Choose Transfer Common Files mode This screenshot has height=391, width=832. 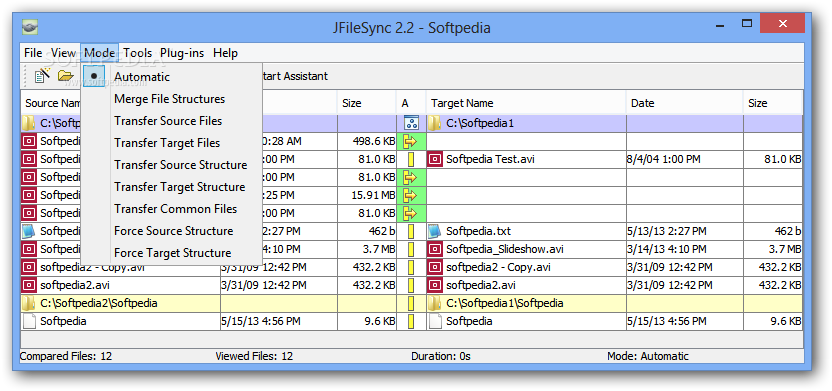[171, 209]
